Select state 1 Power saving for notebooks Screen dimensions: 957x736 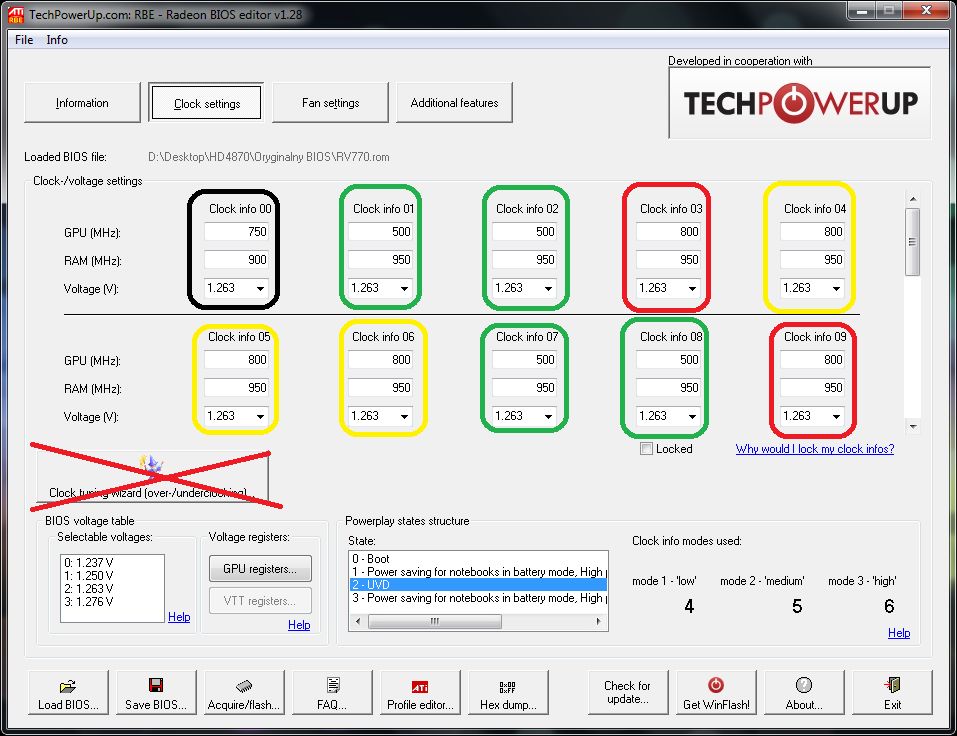(x=478, y=572)
